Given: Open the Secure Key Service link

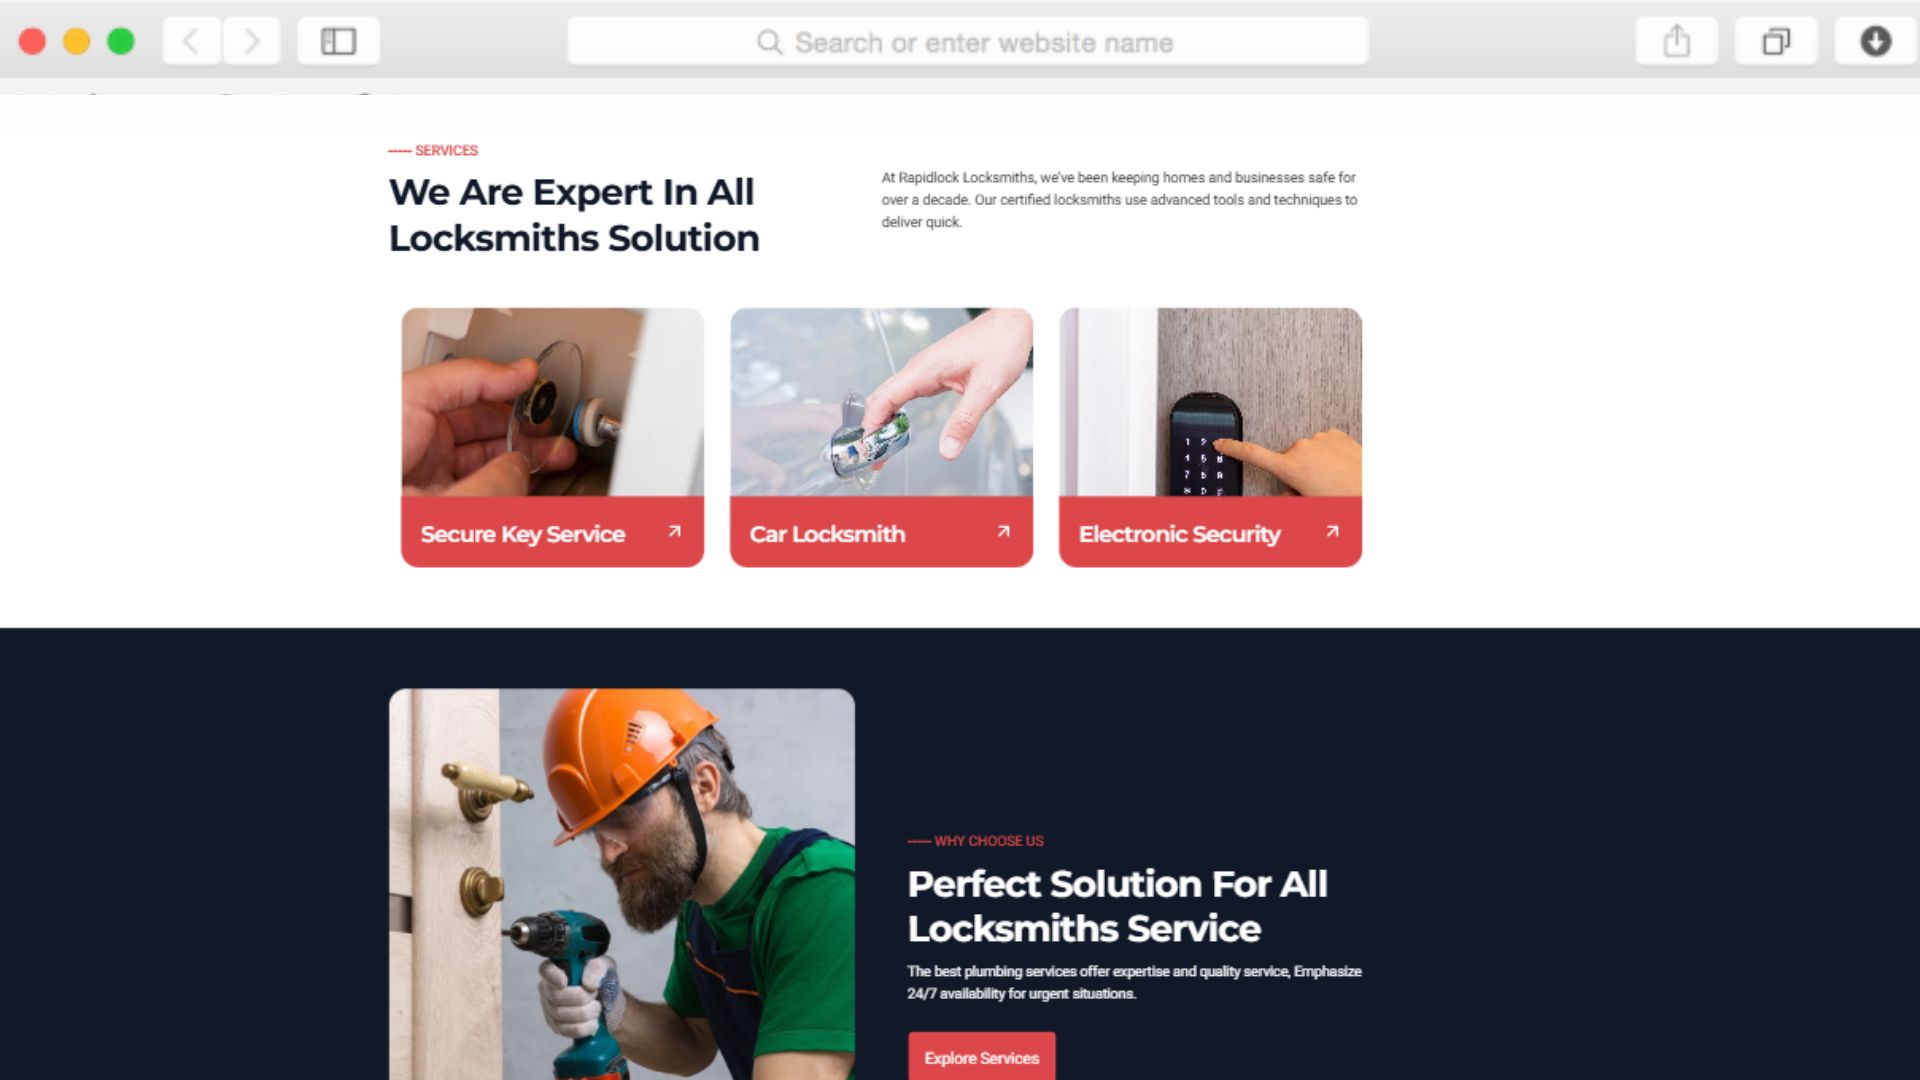Looking at the screenshot, I should coord(522,534).
